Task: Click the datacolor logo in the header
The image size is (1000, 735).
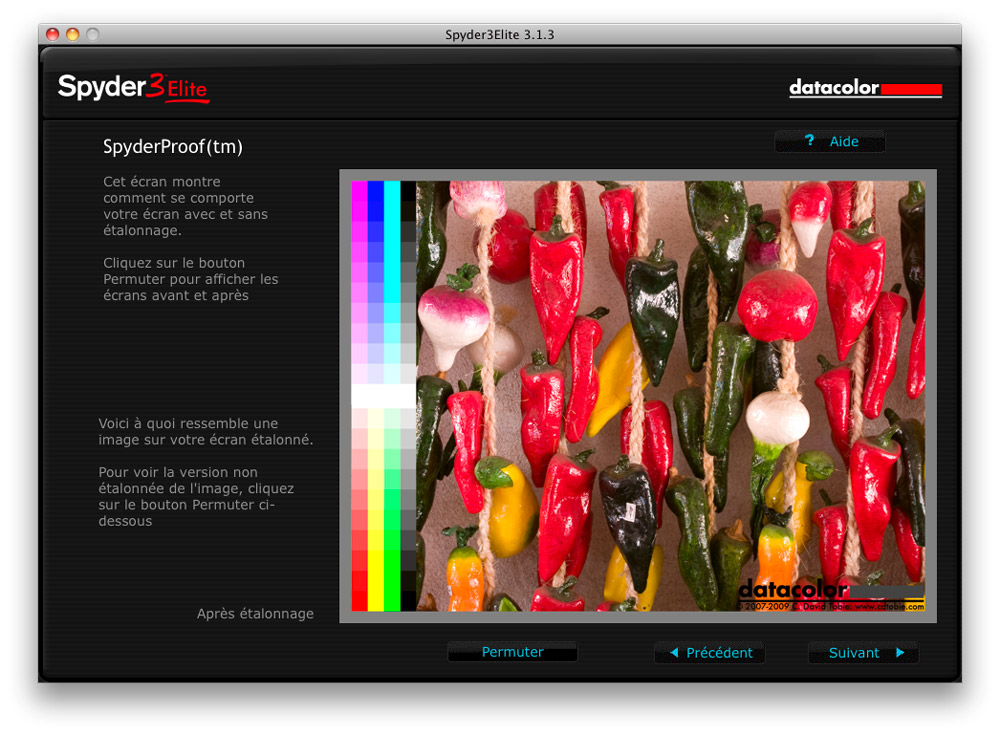Action: [865, 87]
